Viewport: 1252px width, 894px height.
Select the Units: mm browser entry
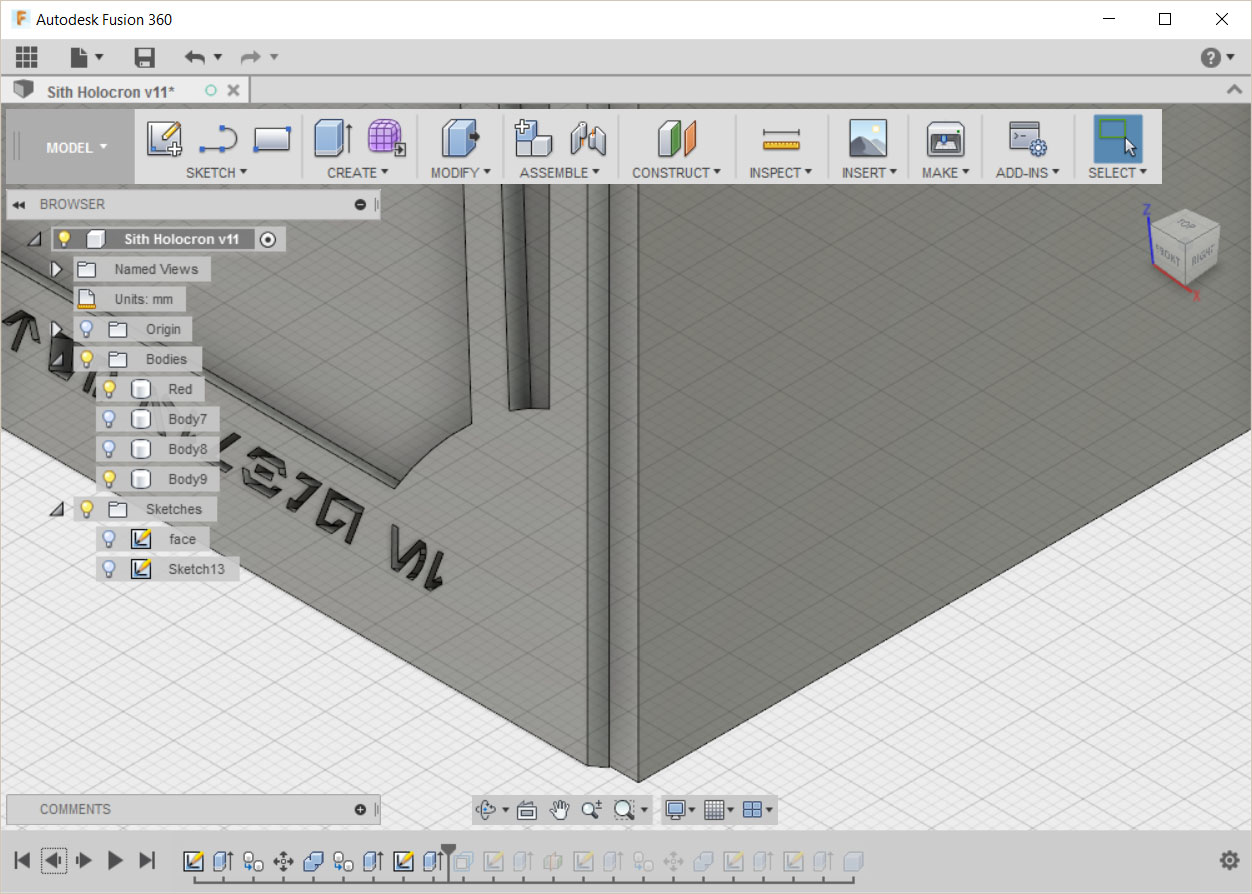click(130, 299)
